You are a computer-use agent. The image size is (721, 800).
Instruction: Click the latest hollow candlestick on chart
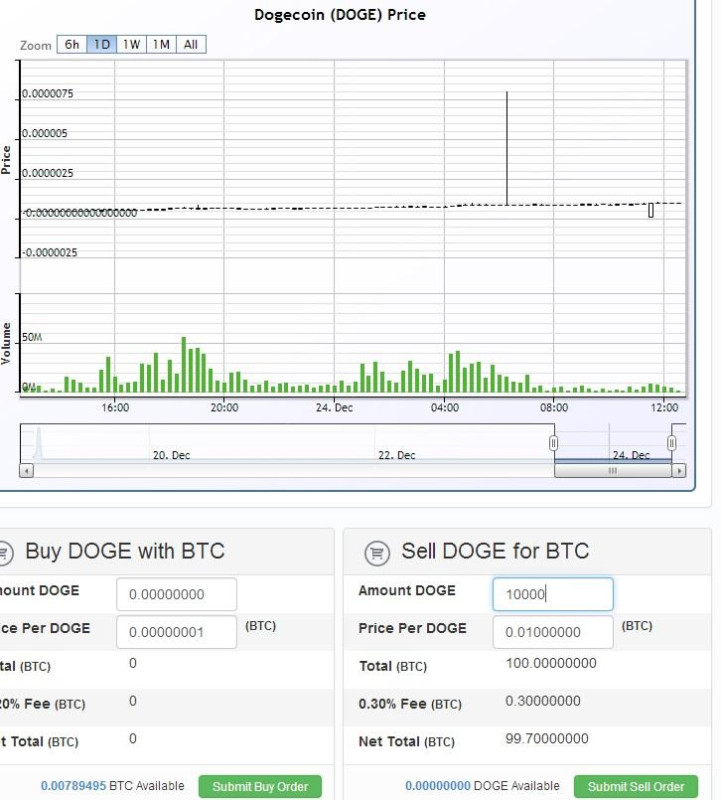click(x=651, y=210)
